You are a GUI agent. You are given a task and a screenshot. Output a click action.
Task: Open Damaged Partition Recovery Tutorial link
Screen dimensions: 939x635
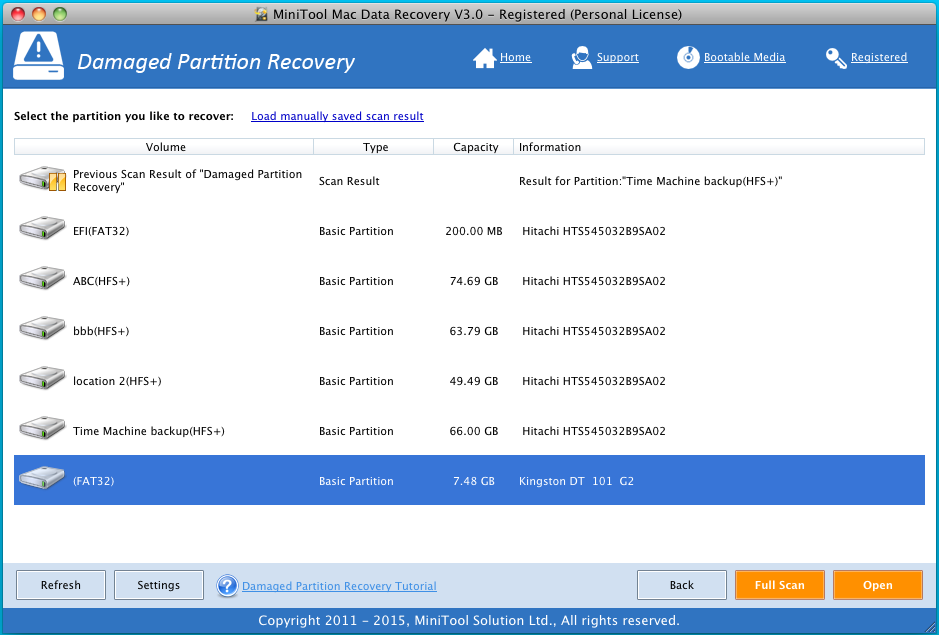(x=339, y=586)
